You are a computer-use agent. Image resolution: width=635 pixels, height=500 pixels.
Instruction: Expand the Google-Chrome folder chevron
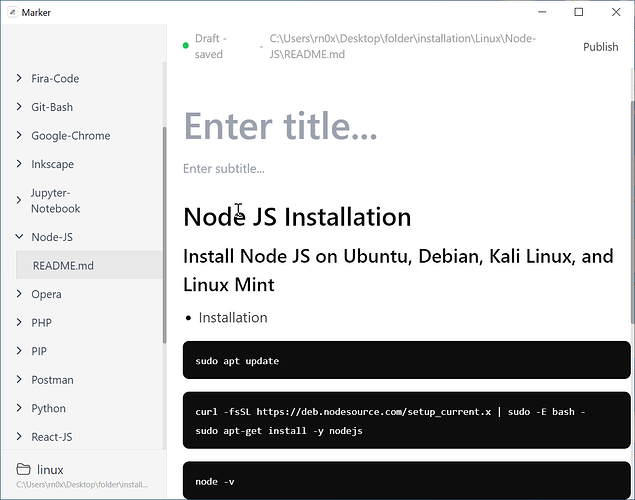19,135
